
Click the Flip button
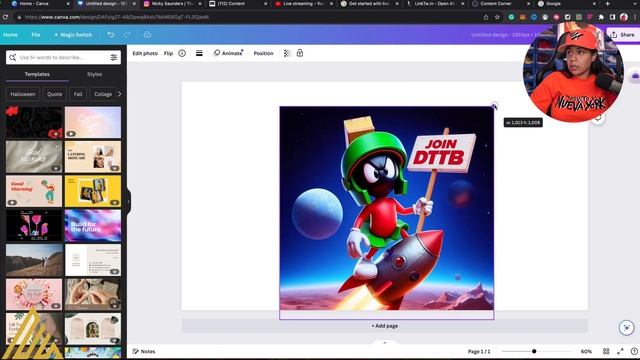coord(169,53)
